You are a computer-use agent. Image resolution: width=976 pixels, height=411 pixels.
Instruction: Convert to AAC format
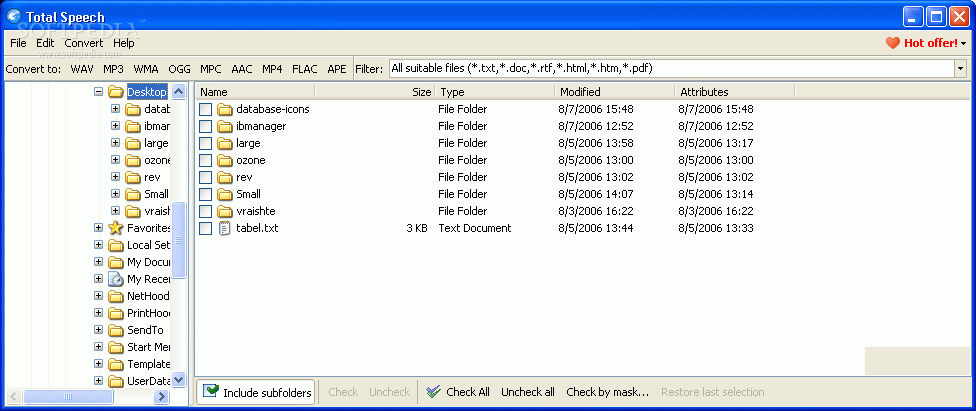(242, 68)
